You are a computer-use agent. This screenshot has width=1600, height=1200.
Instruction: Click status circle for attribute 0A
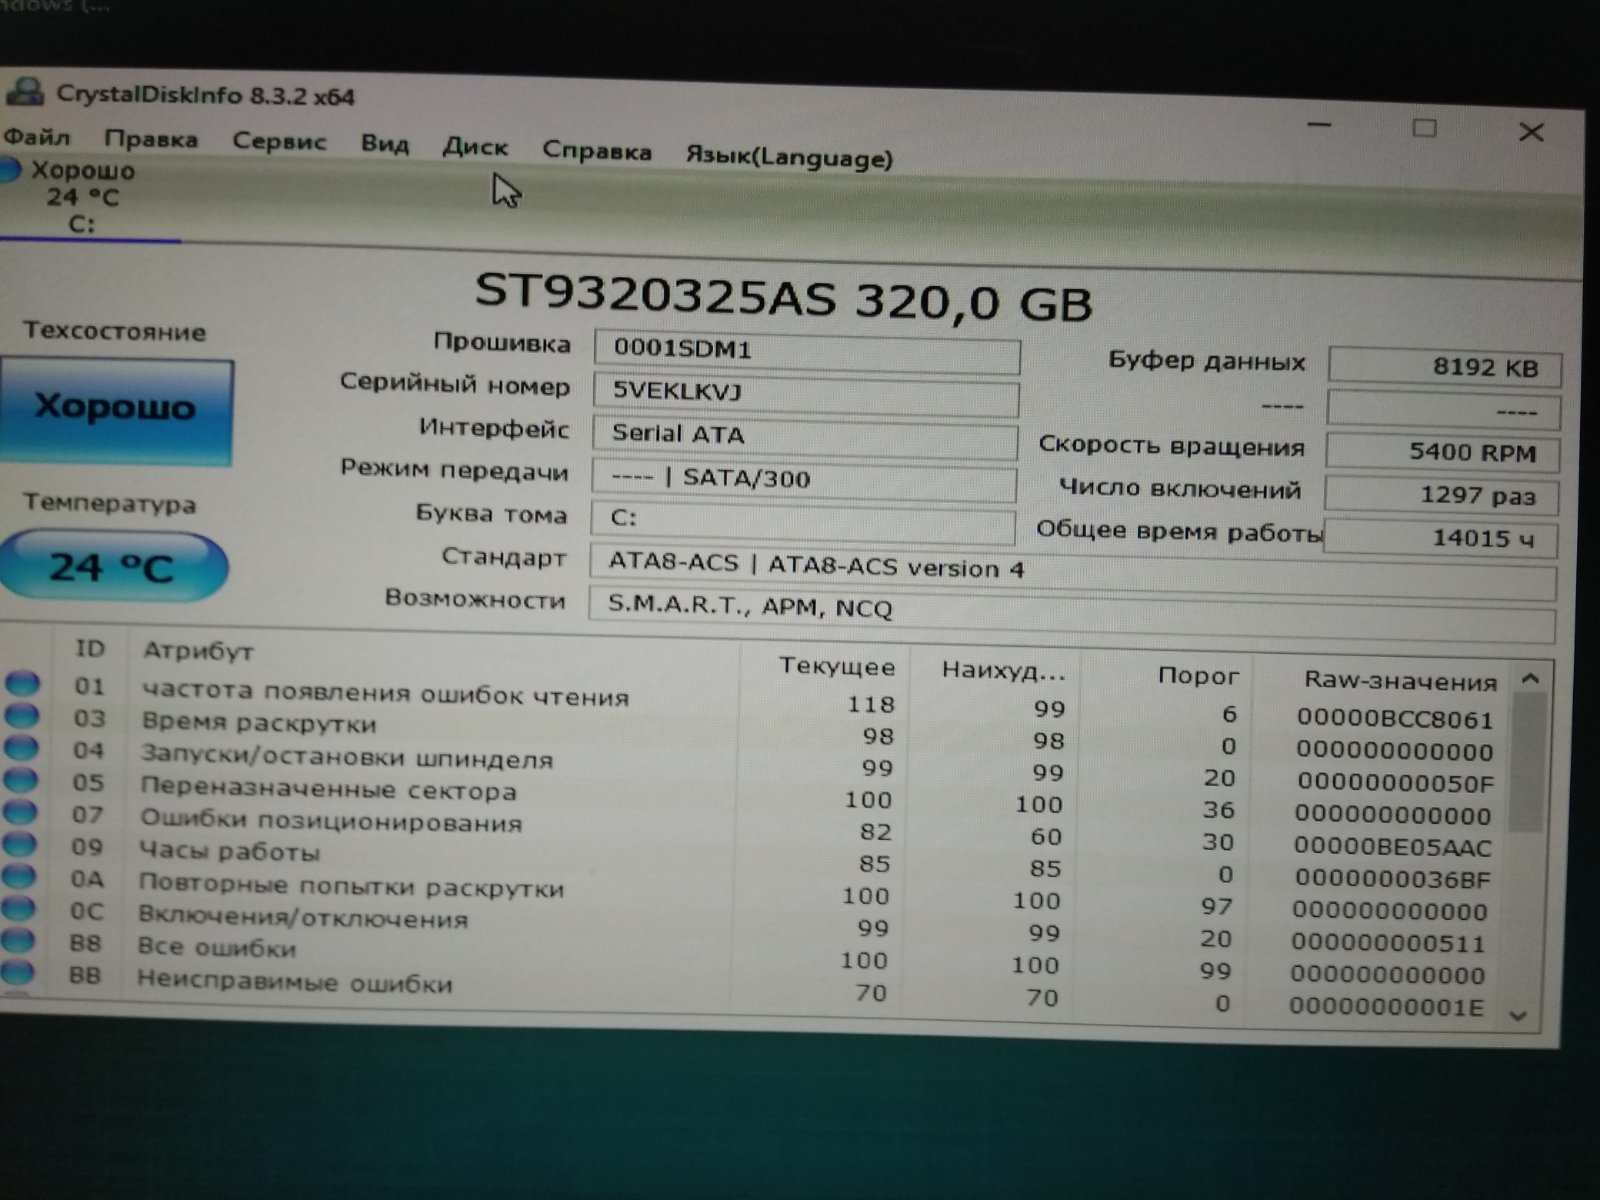pyautogui.click(x=20, y=877)
